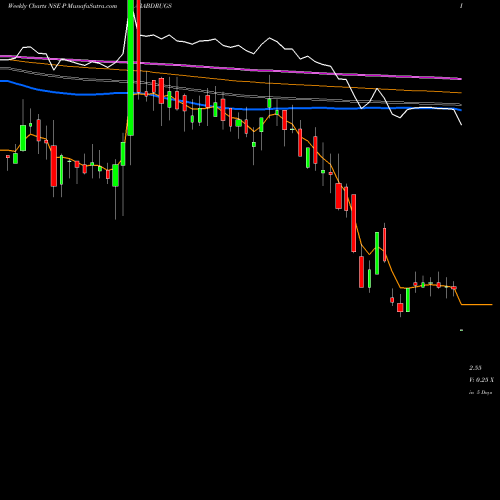
Task: Click the flat orange moving-average line end segment
Action: pos(477,304)
